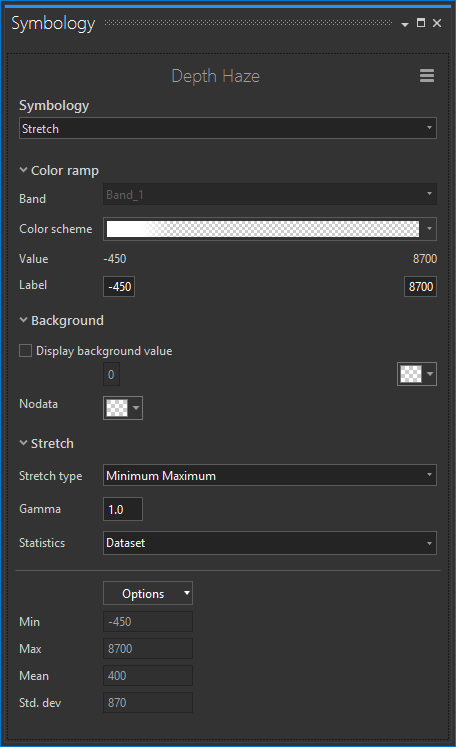Click the color scheme ramp preview
This screenshot has height=747, width=456.
pos(263,229)
